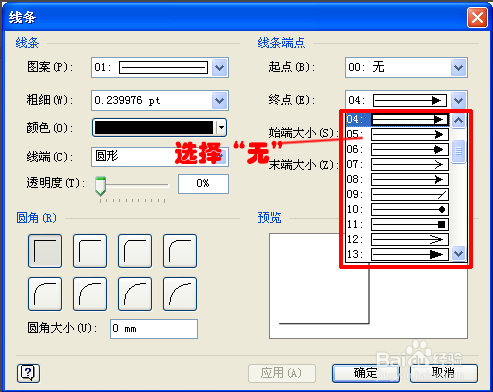Click the transparency slider handle
493x392 pixels.
100,186
